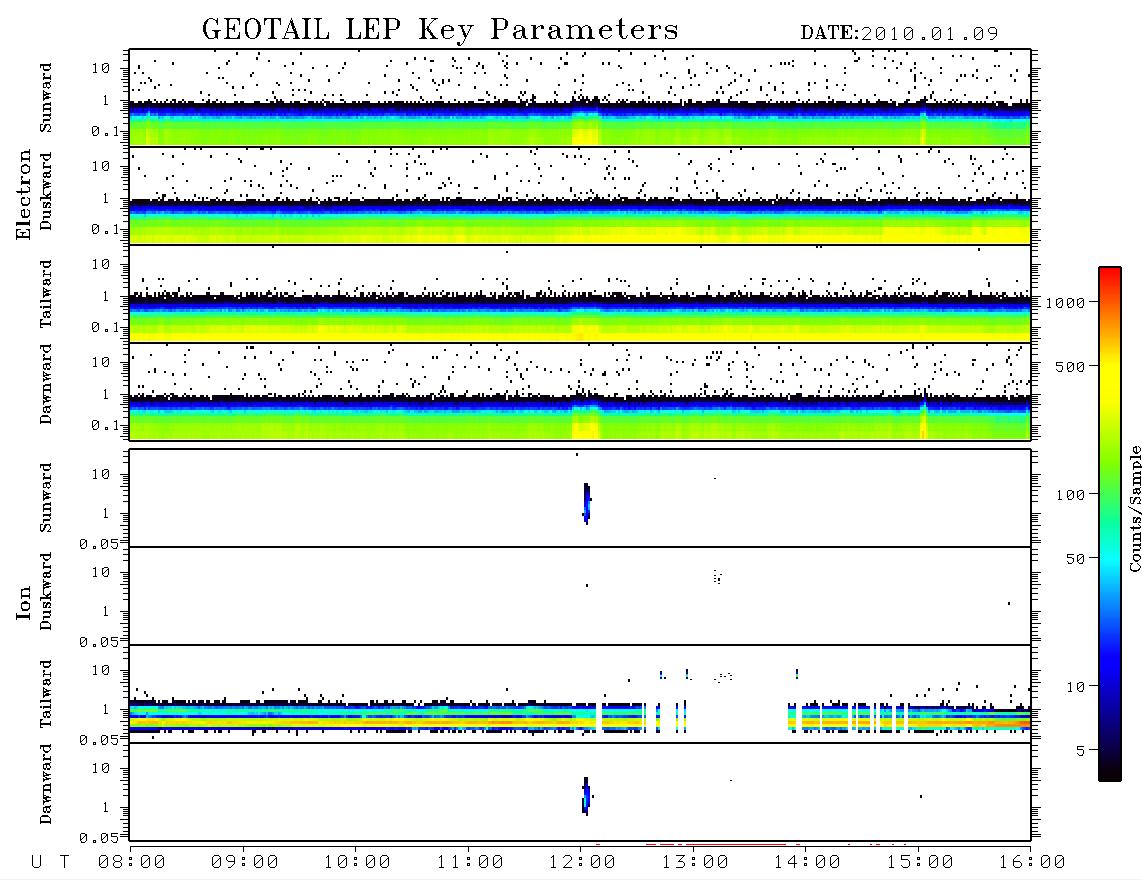This screenshot has width=1142, height=880.
Task: Click the Ion Tailward data gap near 13:30
Action: 737,717
